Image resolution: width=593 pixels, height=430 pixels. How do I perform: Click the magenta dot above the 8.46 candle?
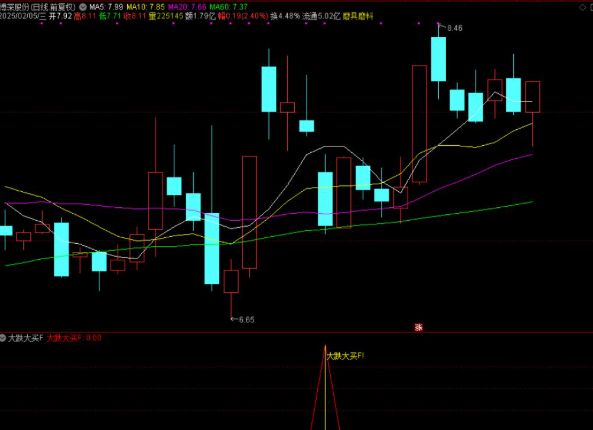click(438, 23)
